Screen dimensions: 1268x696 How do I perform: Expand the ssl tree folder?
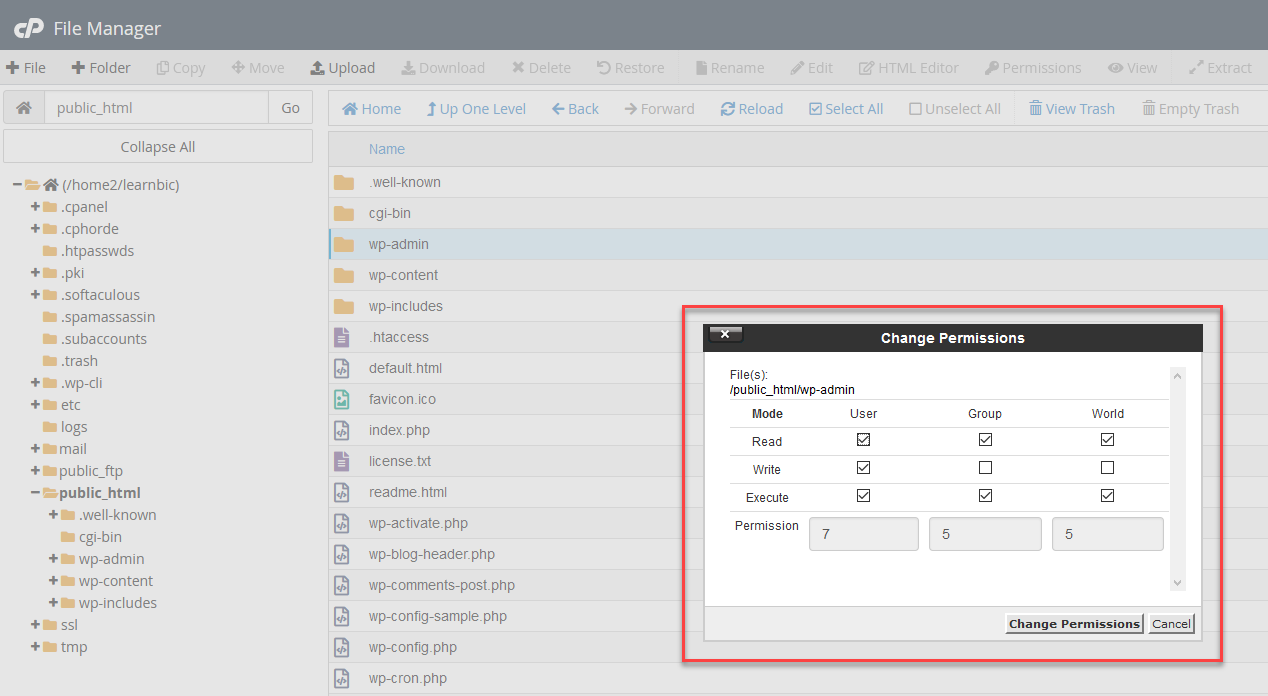tap(35, 625)
